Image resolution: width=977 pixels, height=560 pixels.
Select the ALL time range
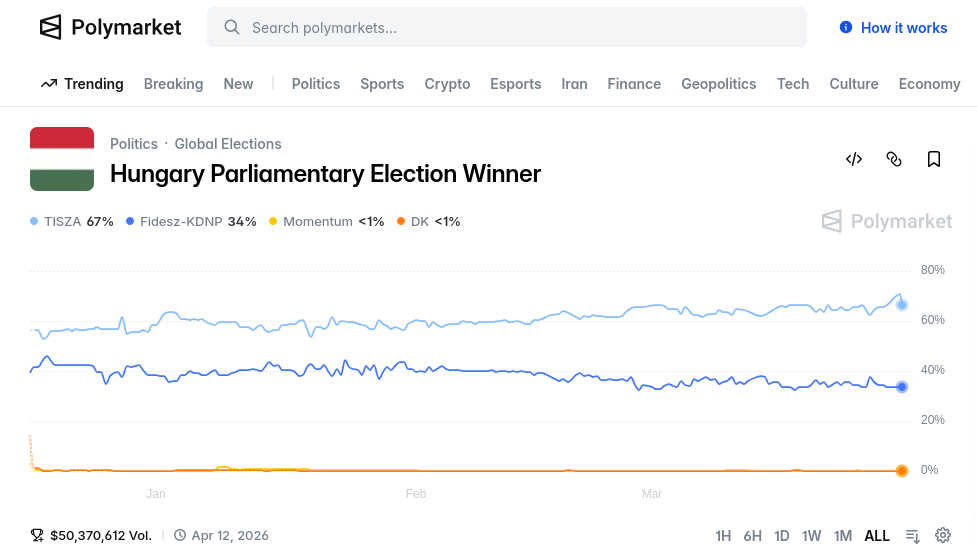click(877, 535)
